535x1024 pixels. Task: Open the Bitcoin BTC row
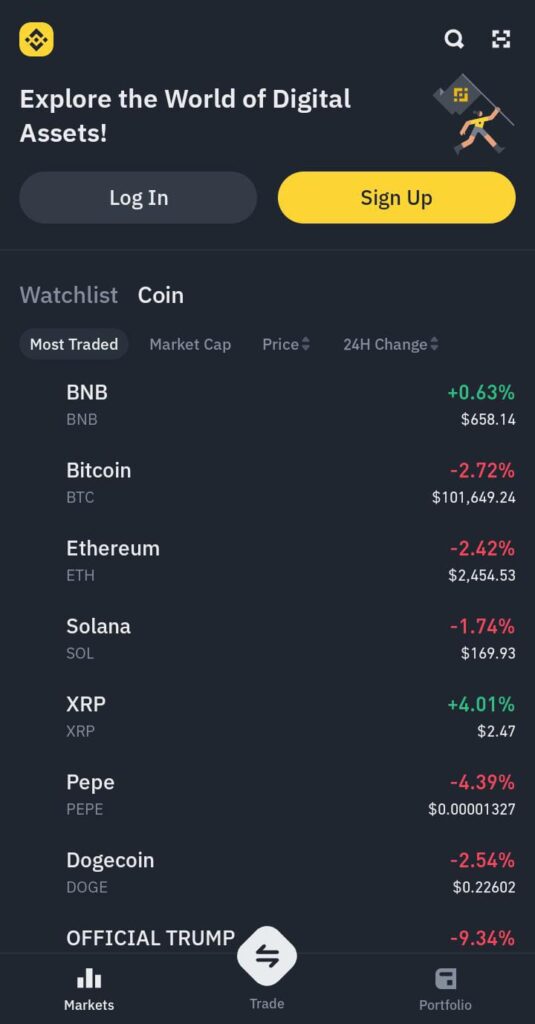pos(267,483)
